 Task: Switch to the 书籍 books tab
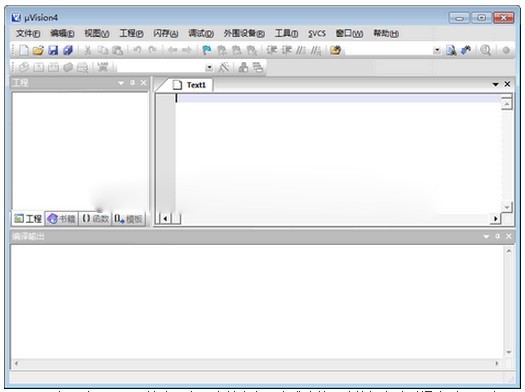pos(61,219)
